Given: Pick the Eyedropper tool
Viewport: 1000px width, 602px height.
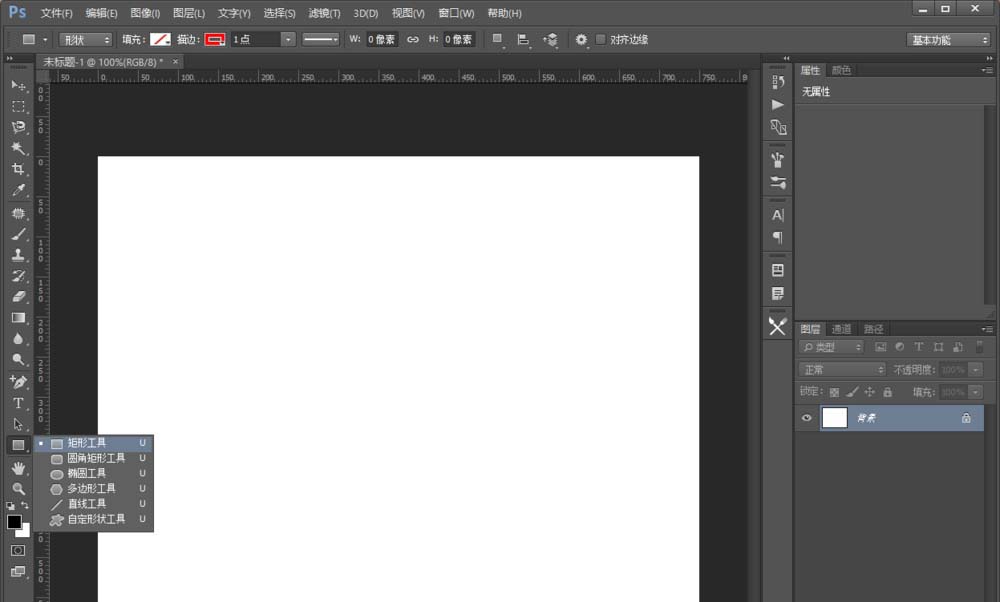Looking at the screenshot, I should (17, 190).
